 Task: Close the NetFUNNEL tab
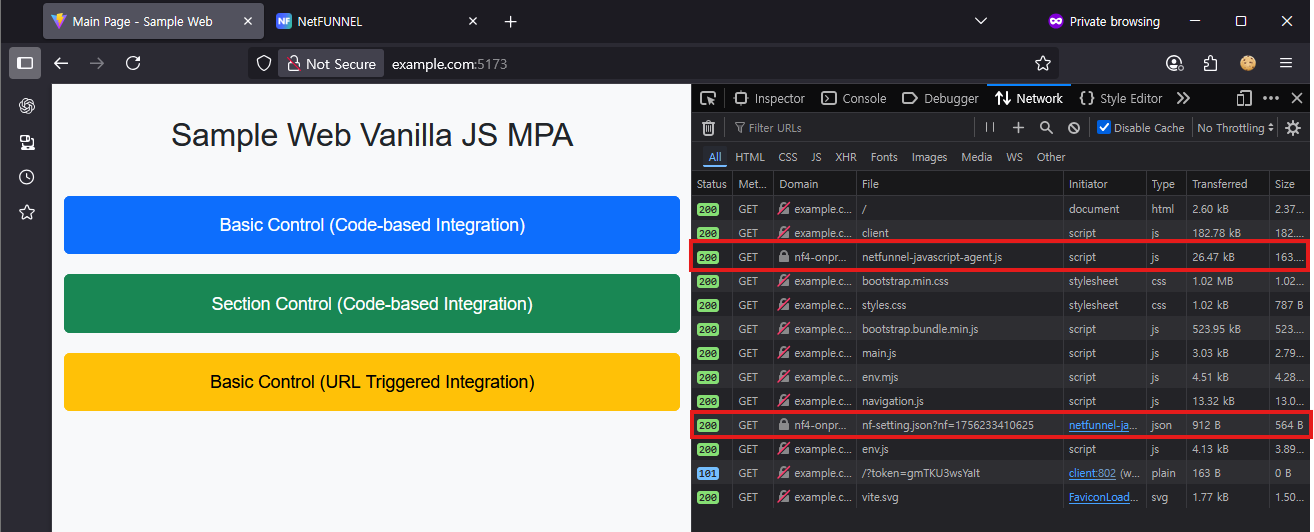473,21
